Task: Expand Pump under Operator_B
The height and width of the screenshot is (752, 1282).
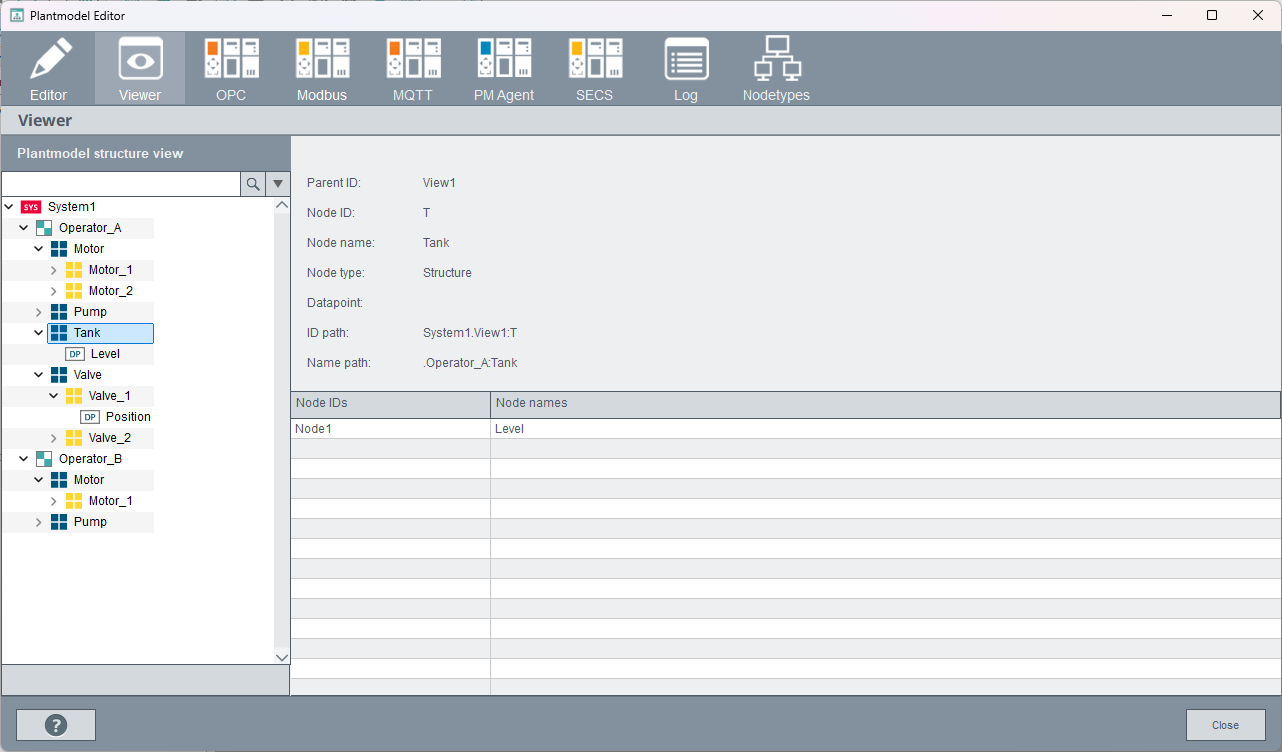Action: click(x=39, y=522)
